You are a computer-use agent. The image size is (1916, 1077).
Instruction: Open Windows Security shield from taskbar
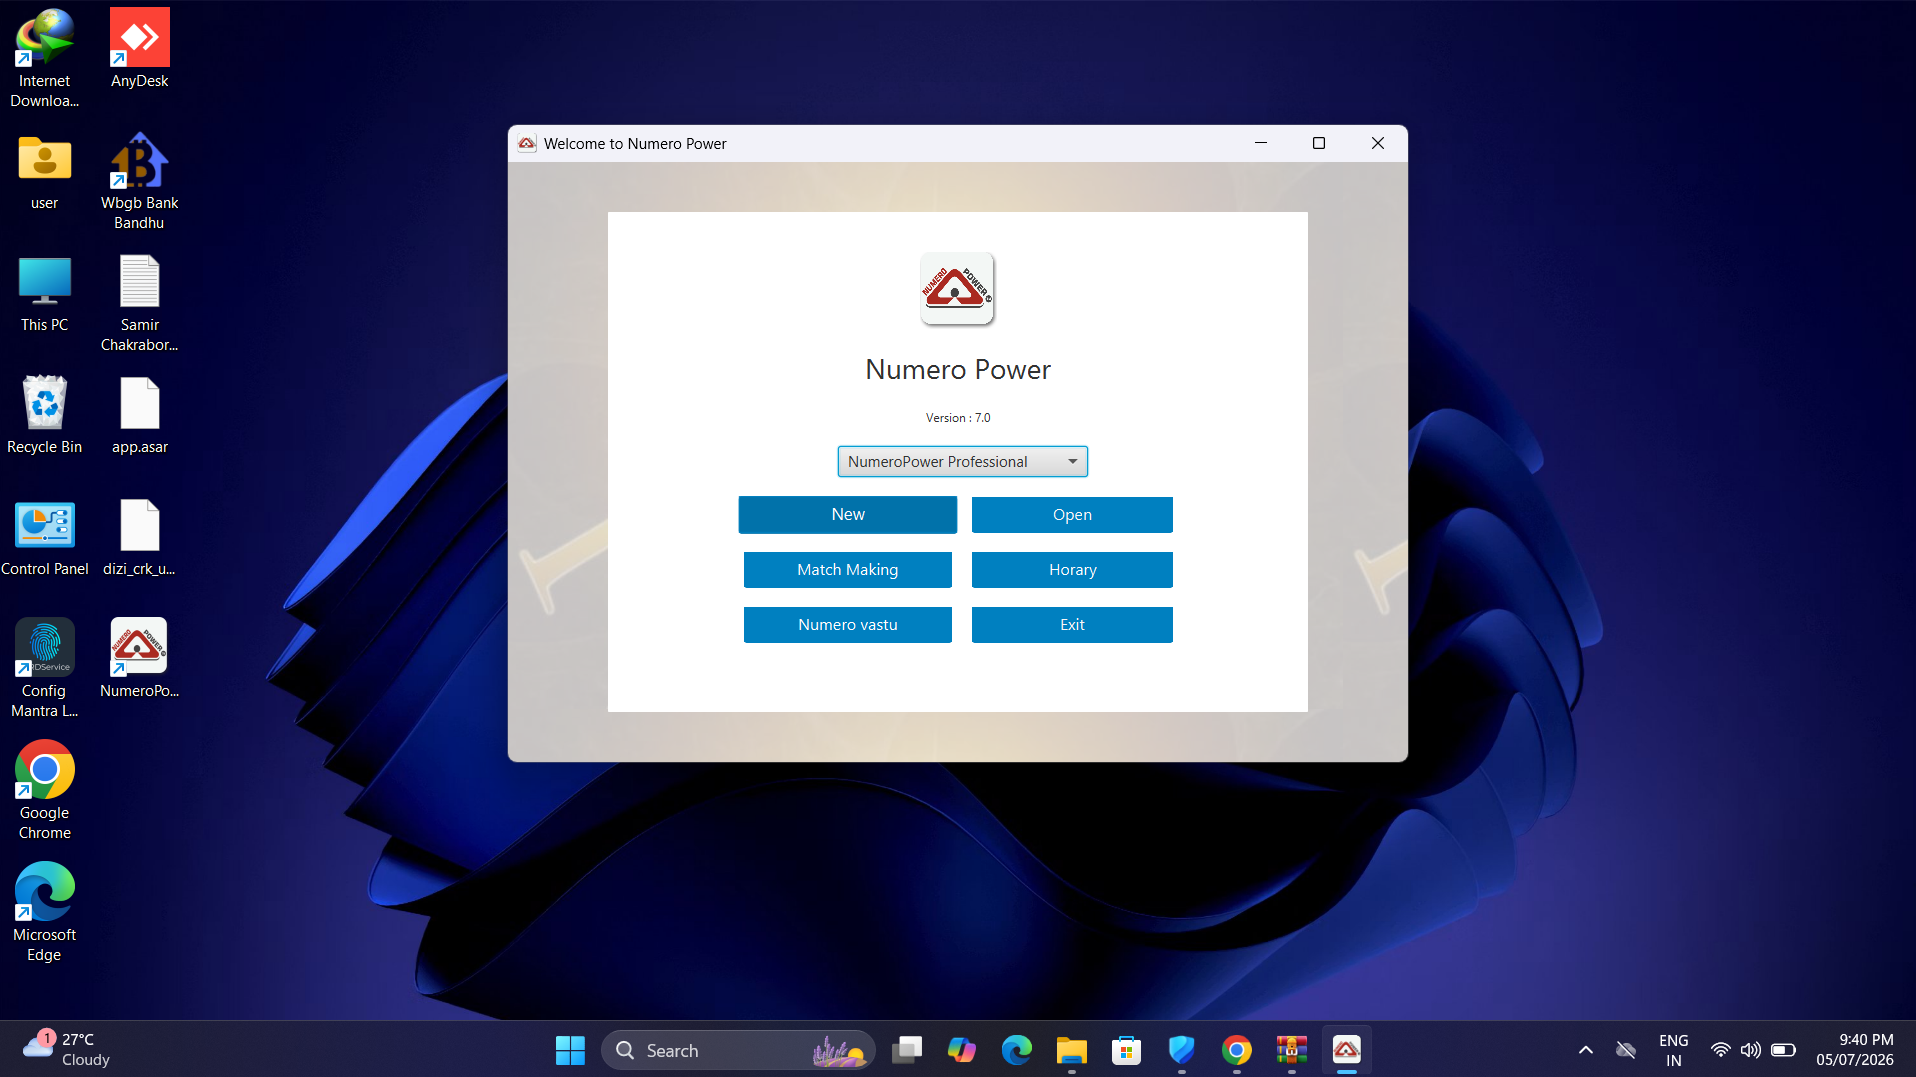tap(1182, 1050)
